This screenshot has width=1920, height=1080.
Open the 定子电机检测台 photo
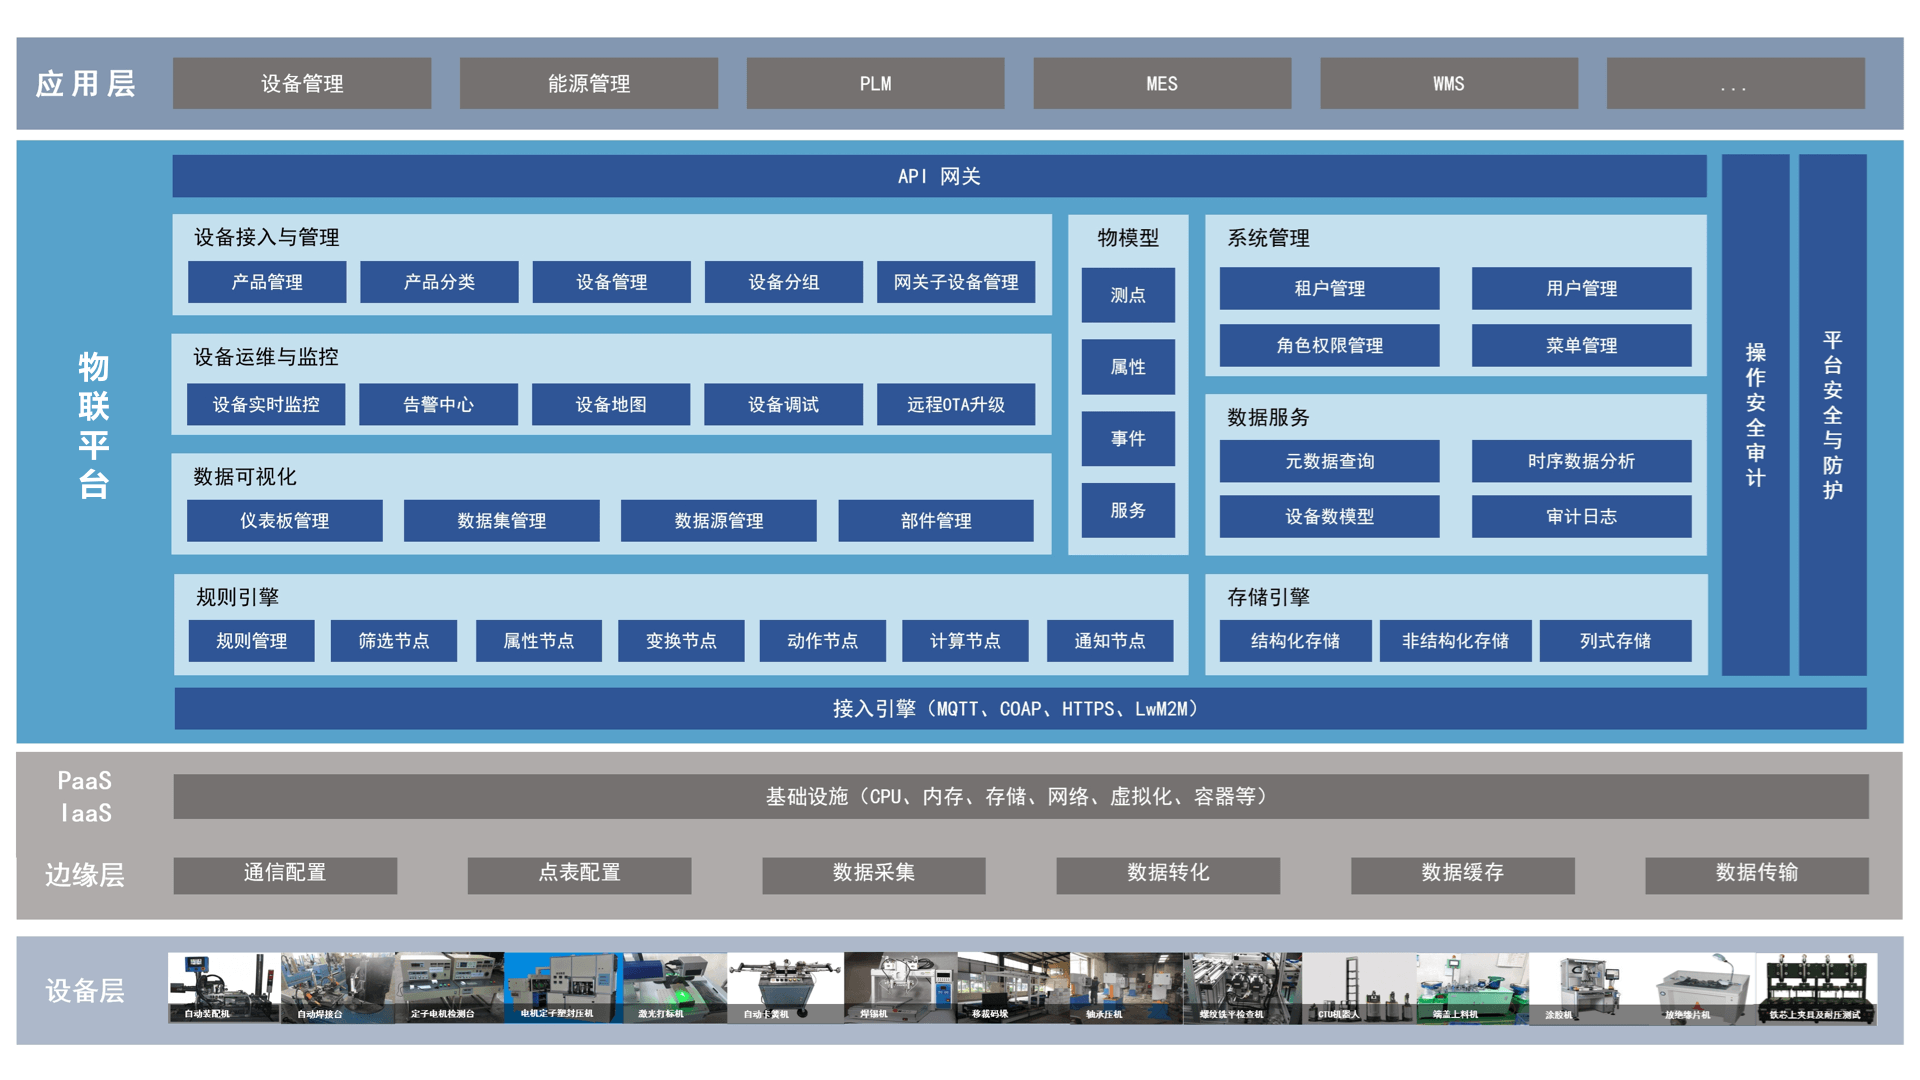pyautogui.click(x=450, y=987)
